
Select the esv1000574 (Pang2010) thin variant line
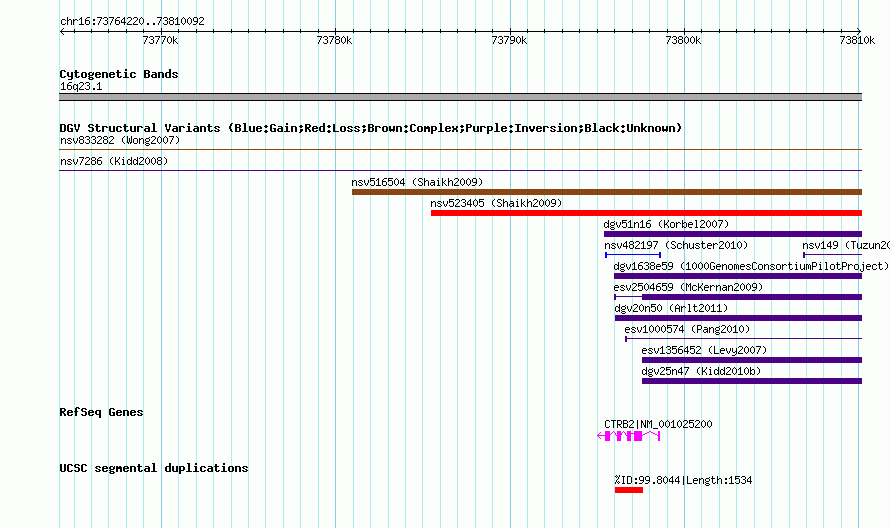click(x=744, y=339)
